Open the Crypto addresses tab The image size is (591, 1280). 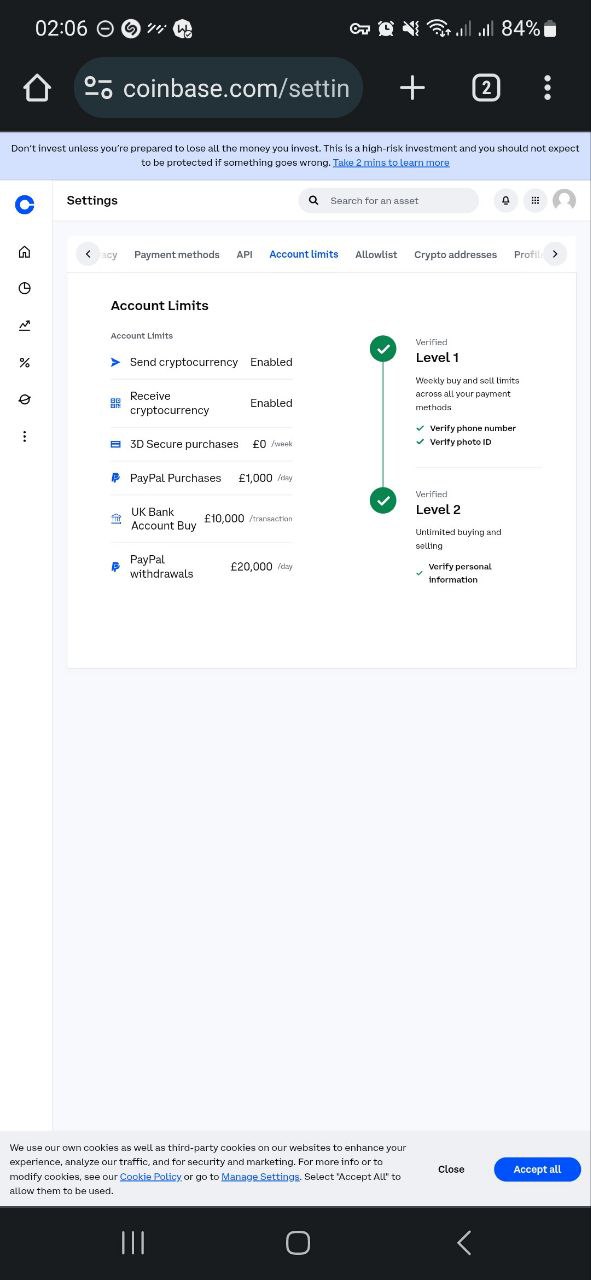pos(455,255)
